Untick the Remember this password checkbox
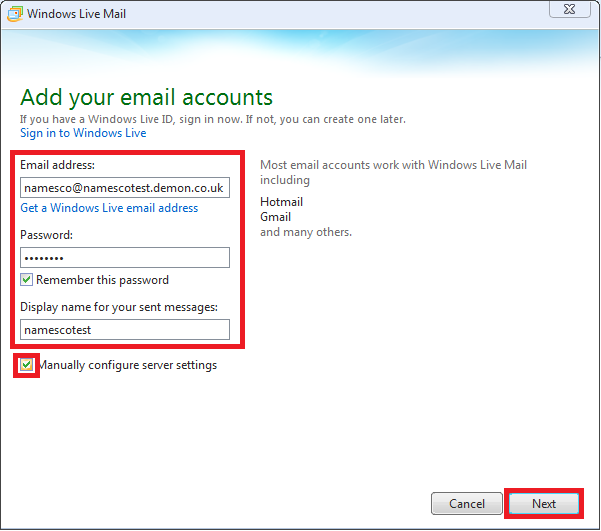This screenshot has height=531, width=601. point(26,280)
